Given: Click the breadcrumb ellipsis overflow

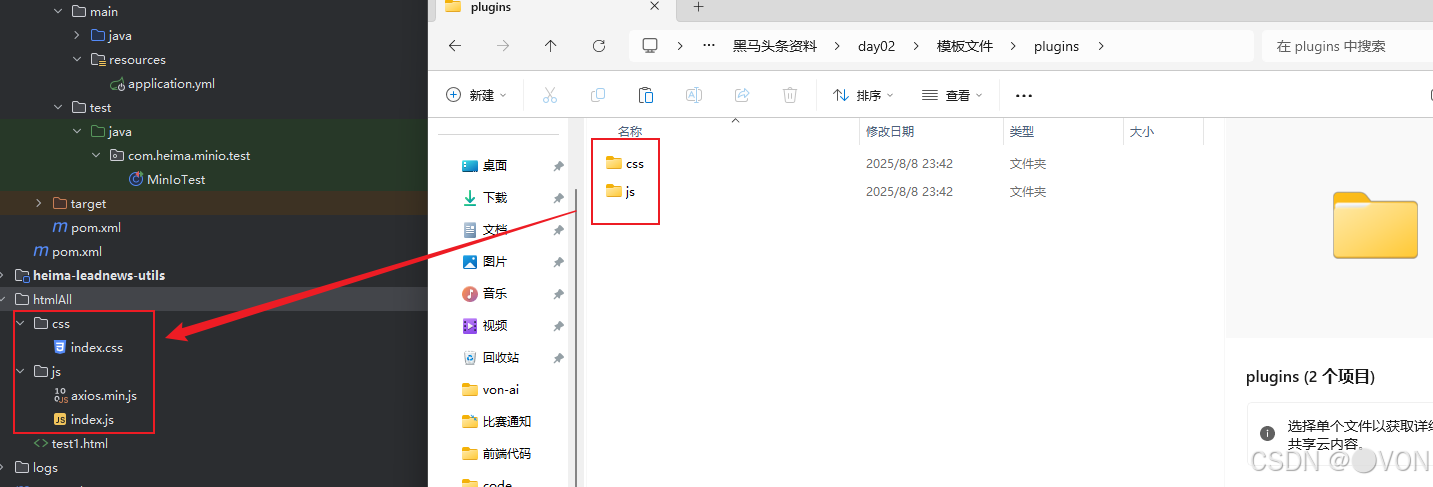Looking at the screenshot, I should click(709, 46).
